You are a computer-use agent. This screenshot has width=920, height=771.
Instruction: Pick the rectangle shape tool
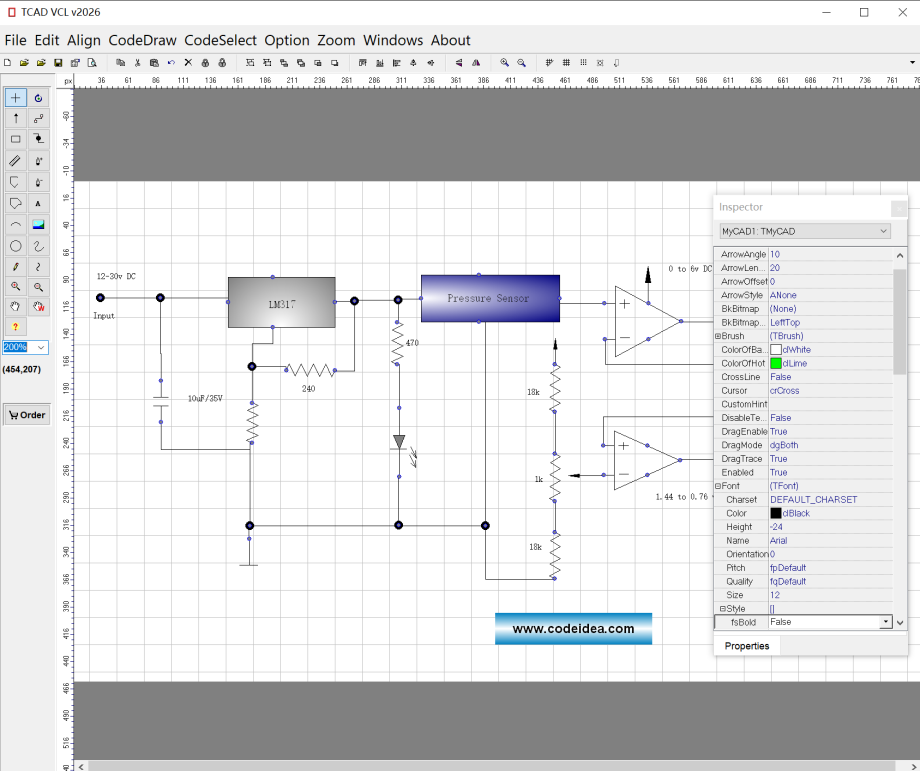point(16,140)
